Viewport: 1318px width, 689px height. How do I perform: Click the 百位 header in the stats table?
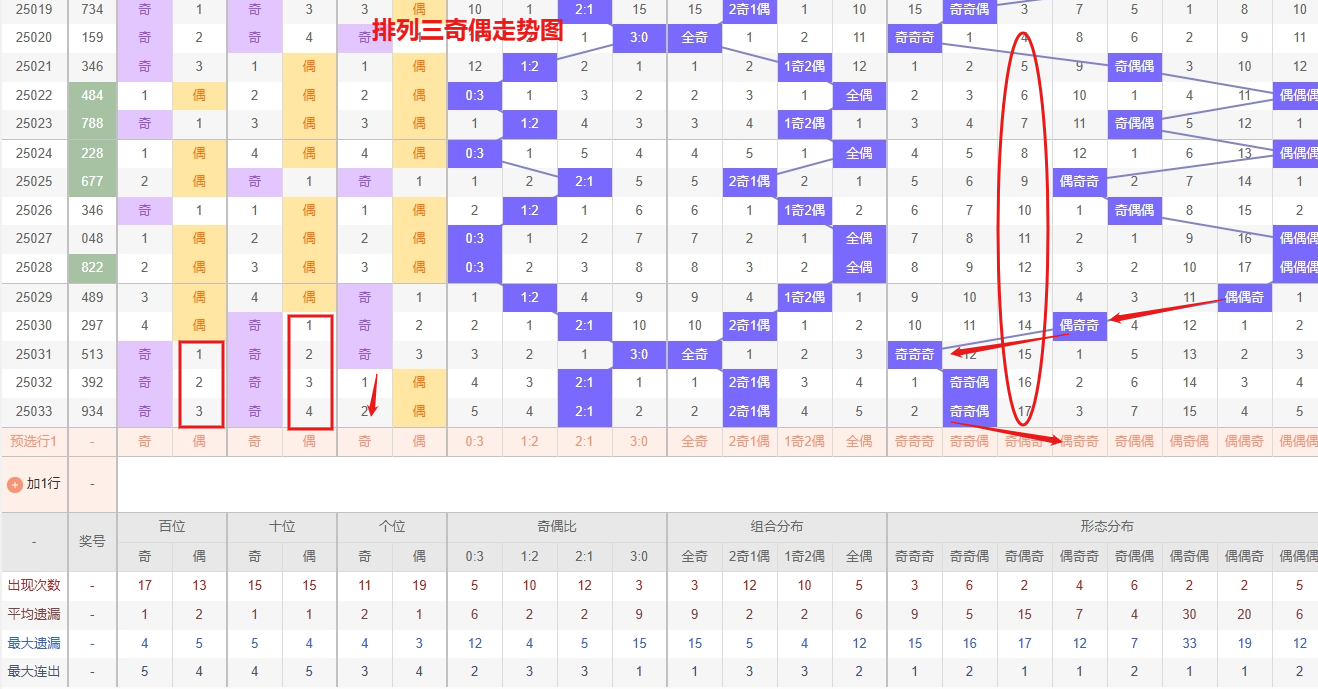pyautogui.click(x=172, y=527)
